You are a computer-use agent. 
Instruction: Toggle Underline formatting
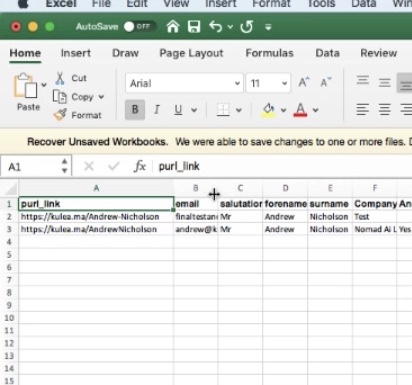coord(178,109)
